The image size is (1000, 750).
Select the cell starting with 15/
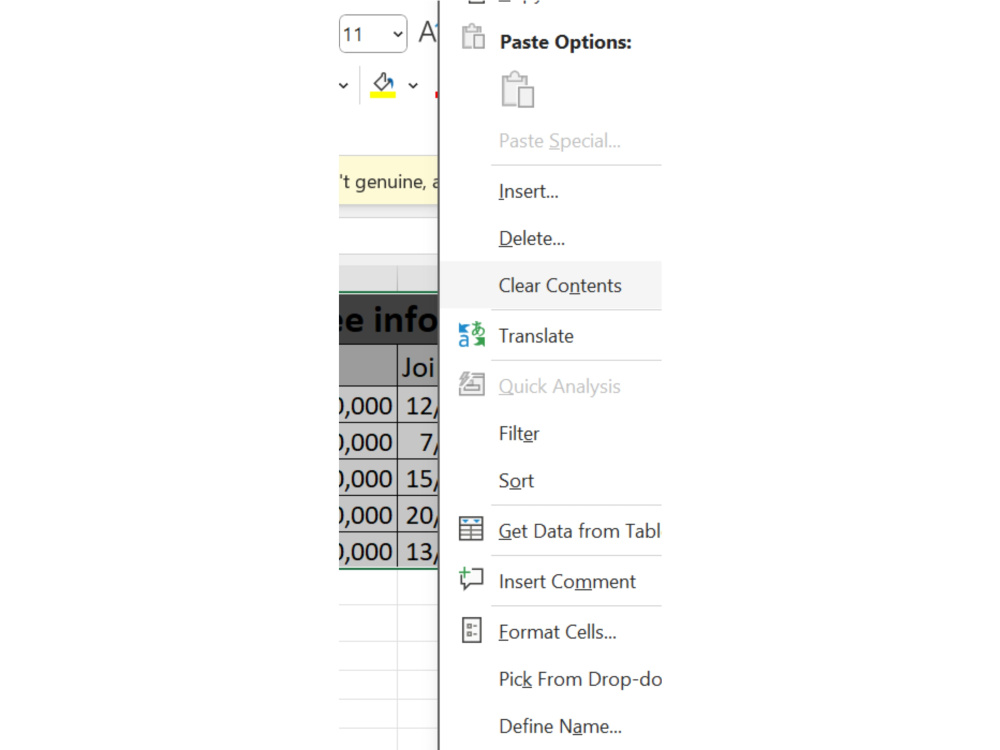pos(418,478)
